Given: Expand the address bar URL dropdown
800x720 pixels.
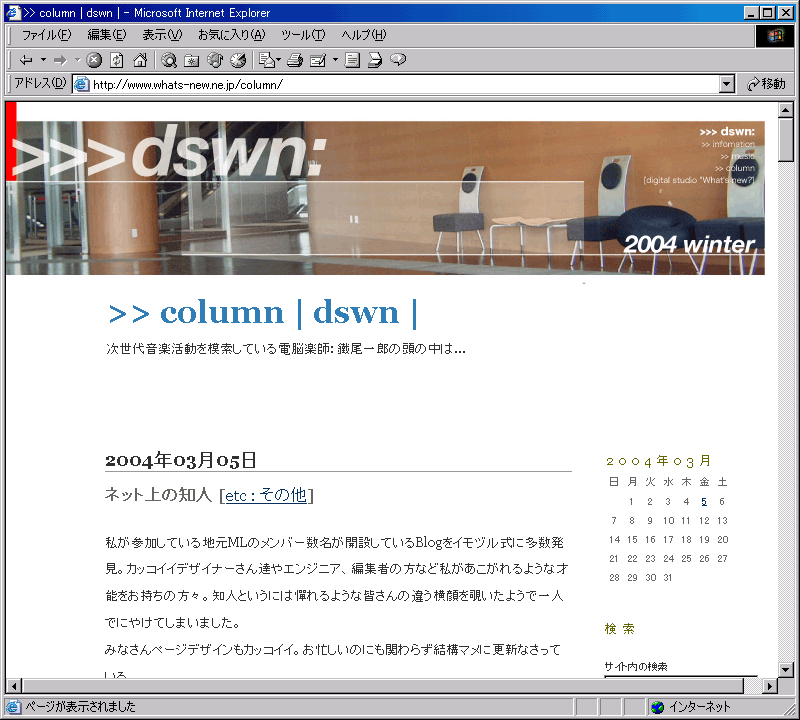Looking at the screenshot, I should pos(727,84).
